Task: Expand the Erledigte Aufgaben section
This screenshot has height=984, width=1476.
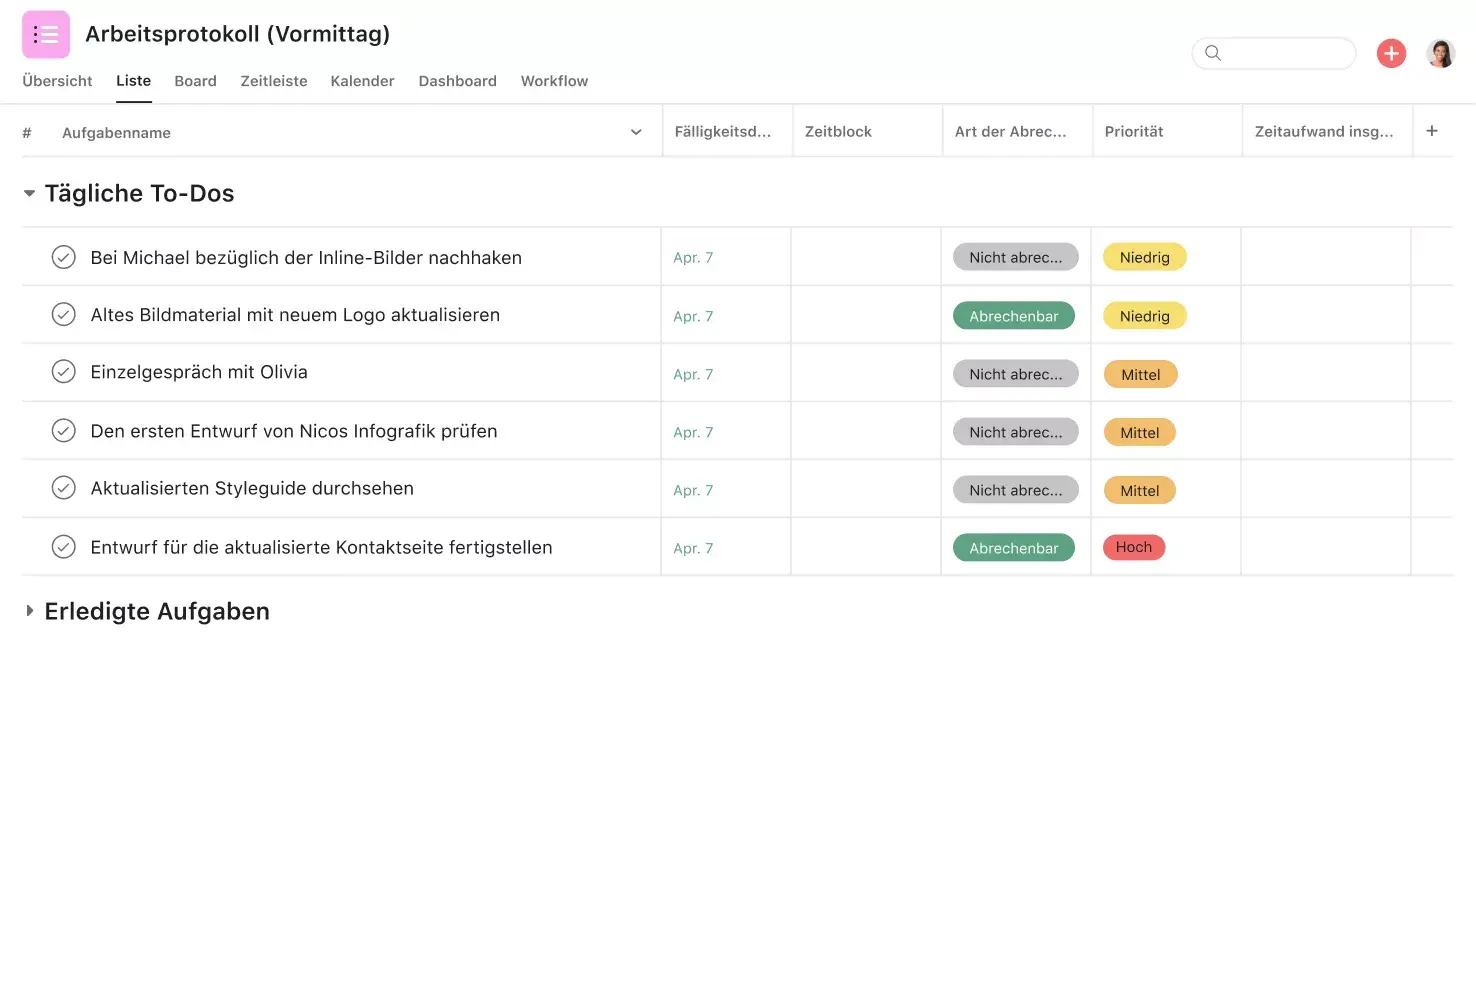Action: click(x=29, y=611)
